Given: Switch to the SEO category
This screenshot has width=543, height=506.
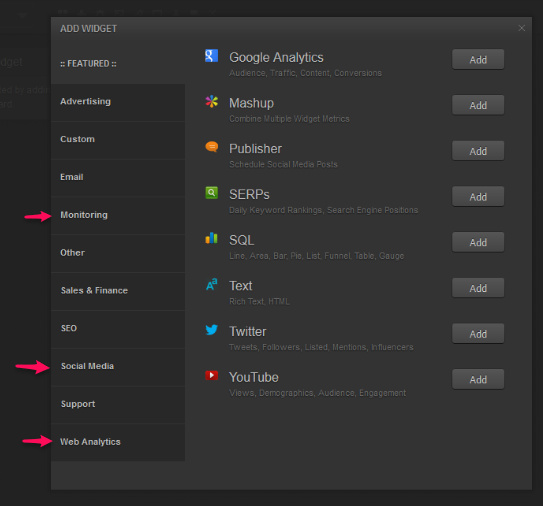Looking at the screenshot, I should pos(118,329).
